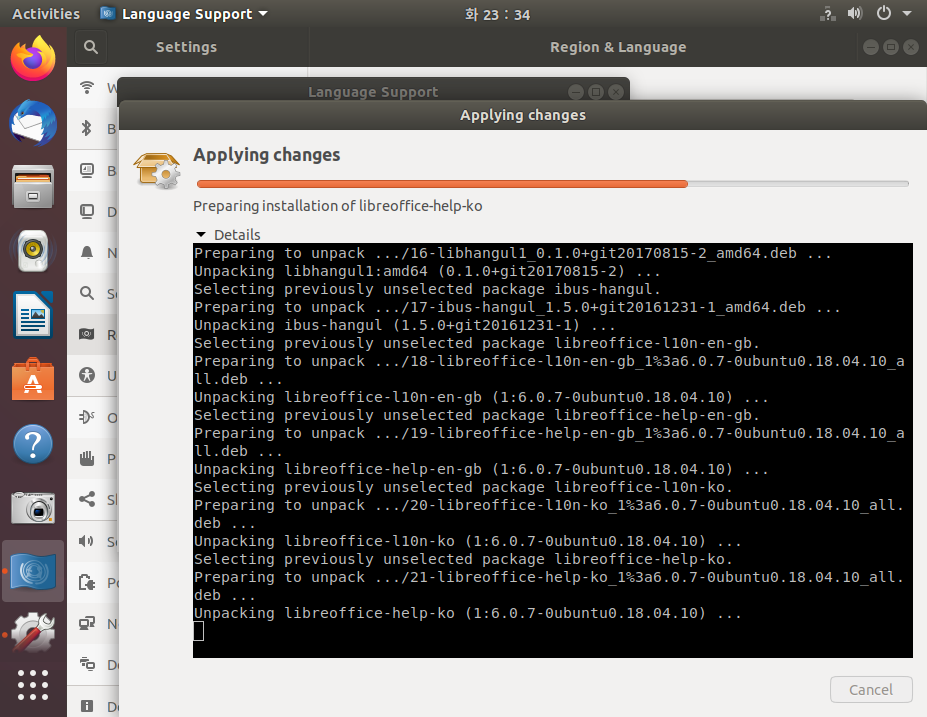Open Rhythmbox speaker icon in dock
The height and width of the screenshot is (717, 927).
point(33,251)
